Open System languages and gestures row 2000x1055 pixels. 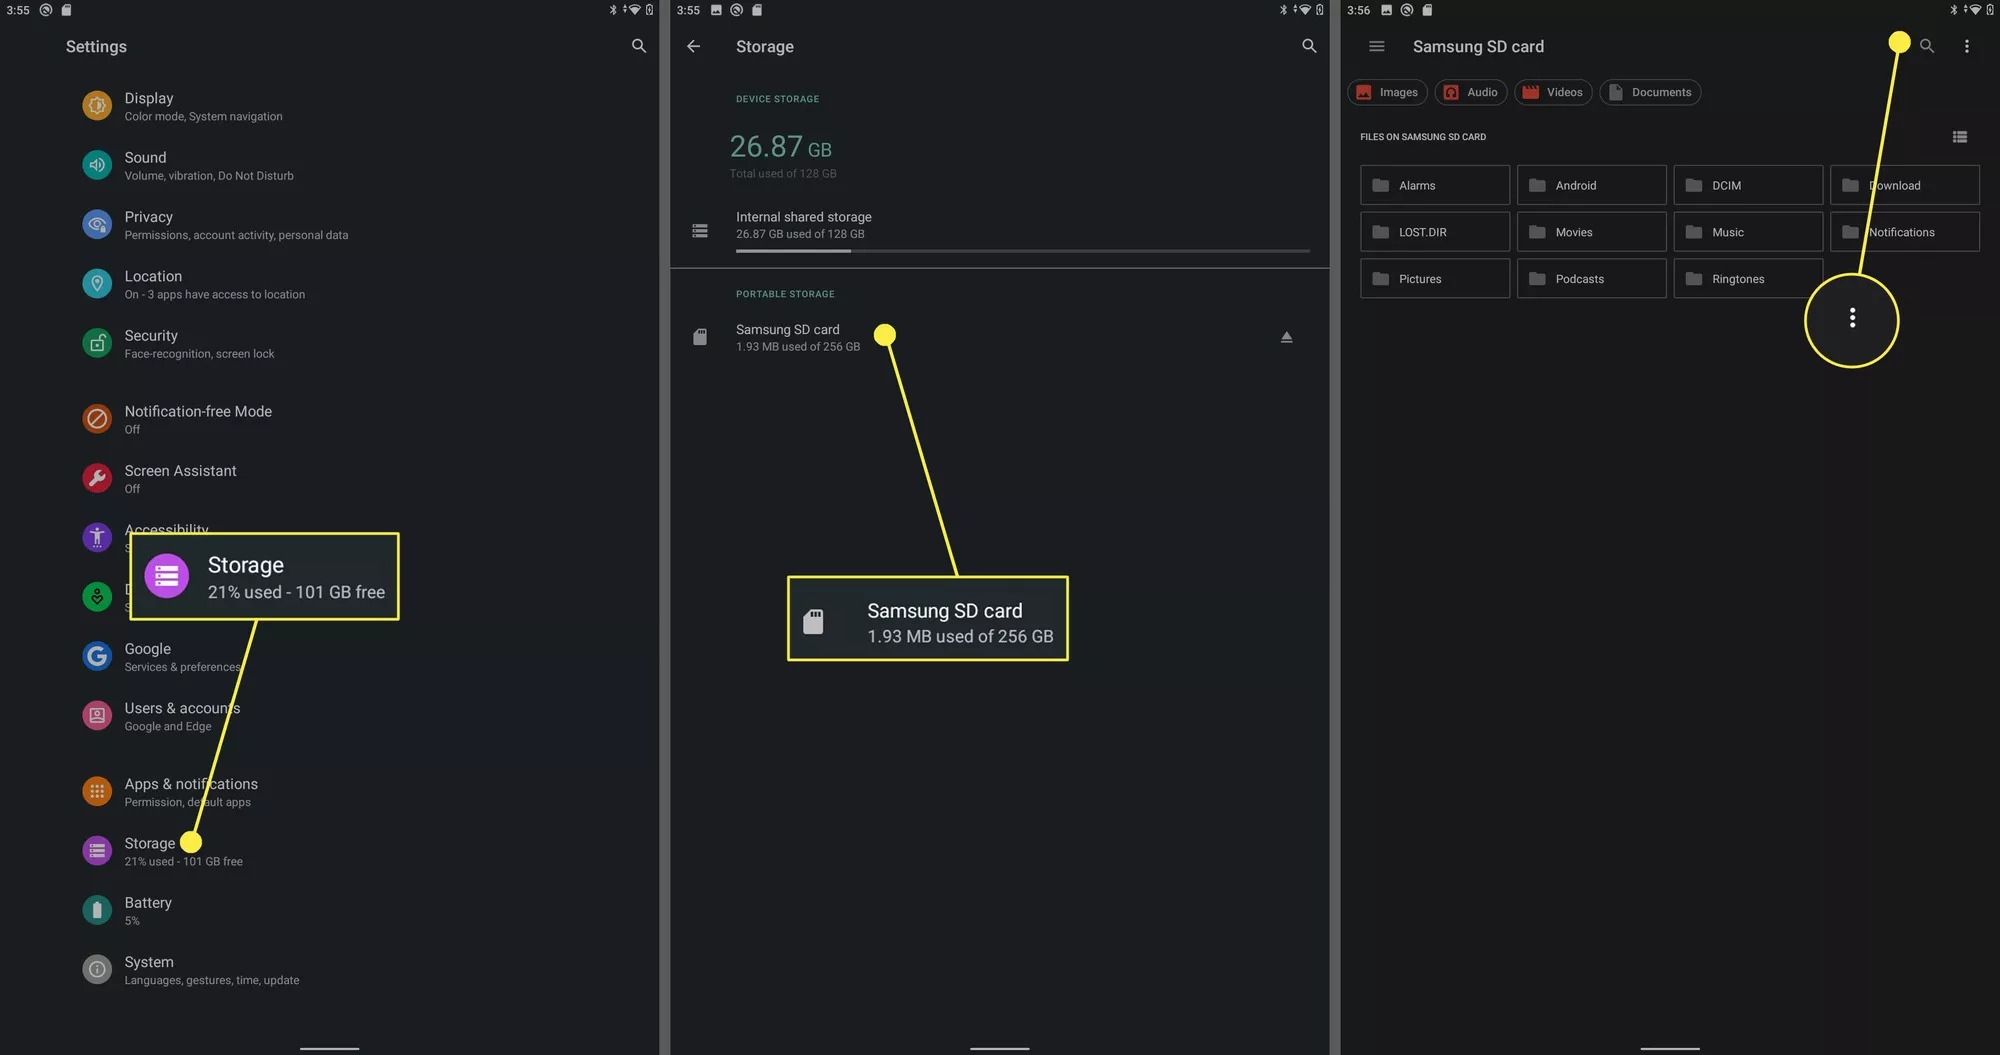(330, 969)
